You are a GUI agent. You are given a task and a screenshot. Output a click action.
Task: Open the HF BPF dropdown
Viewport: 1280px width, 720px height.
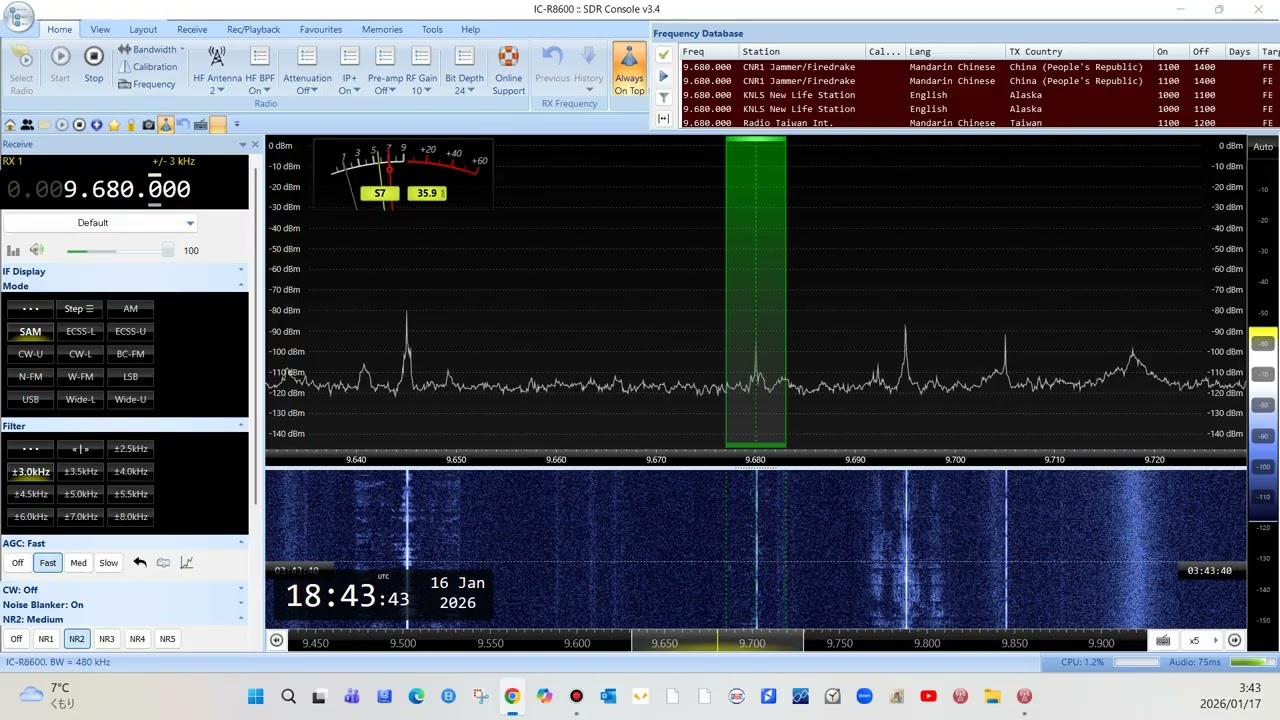pyautogui.click(x=260, y=70)
